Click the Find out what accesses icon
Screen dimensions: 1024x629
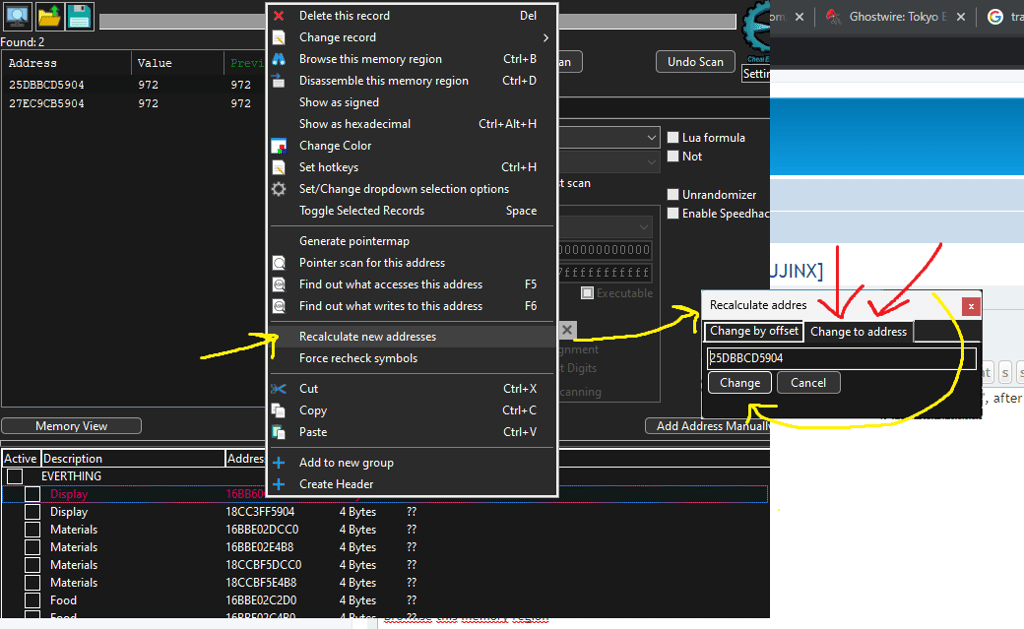[x=279, y=284]
